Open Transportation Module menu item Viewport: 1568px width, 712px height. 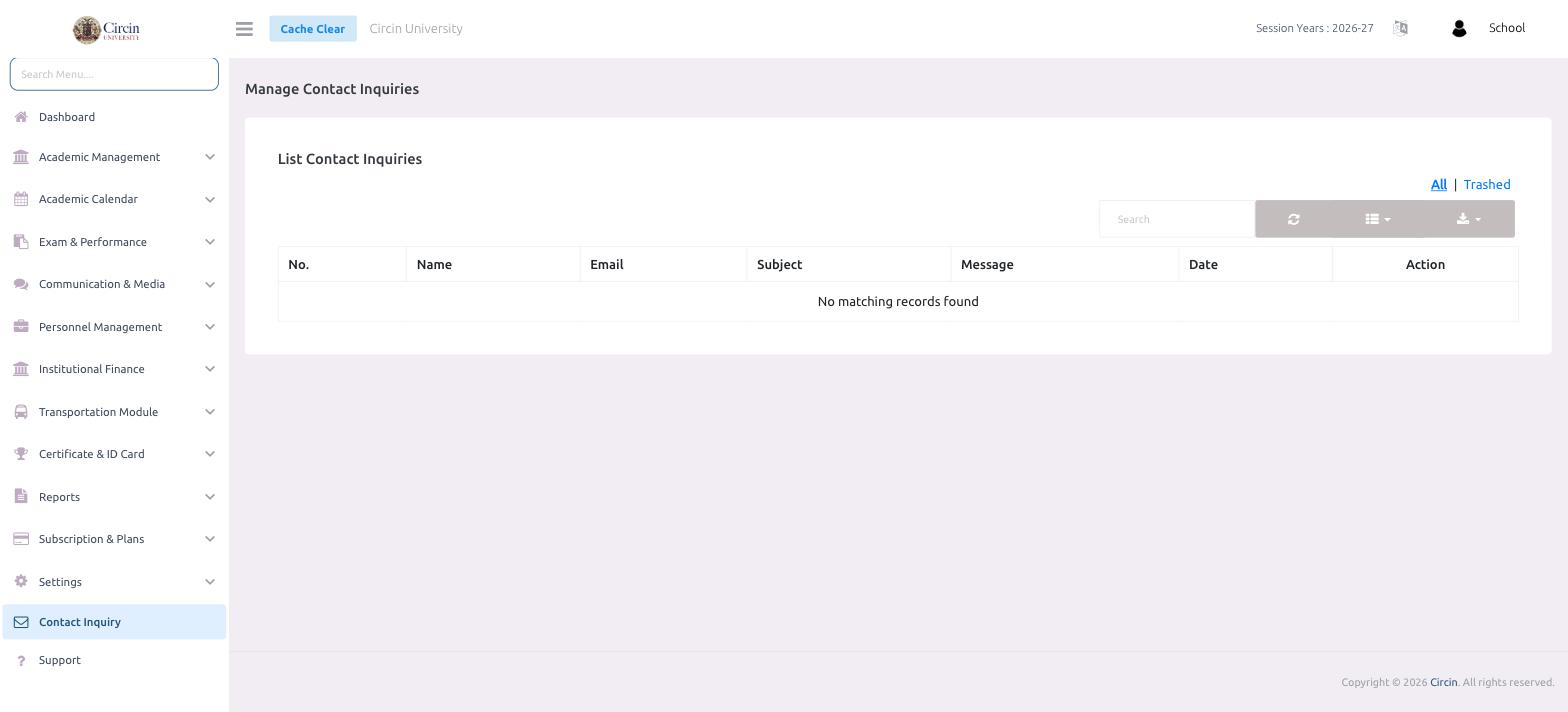(114, 412)
